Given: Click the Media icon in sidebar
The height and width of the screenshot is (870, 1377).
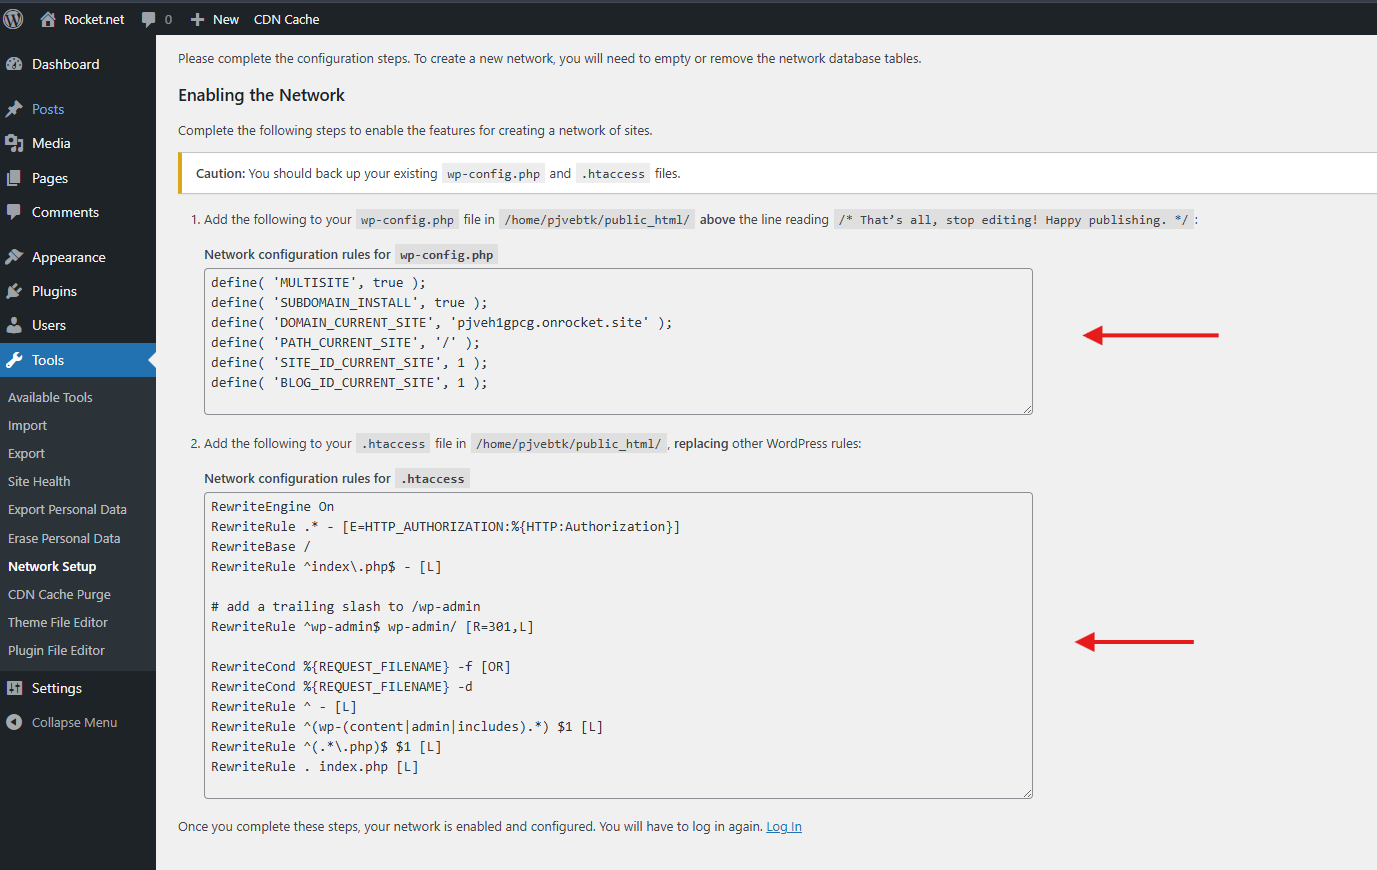Looking at the screenshot, I should pos(14,143).
